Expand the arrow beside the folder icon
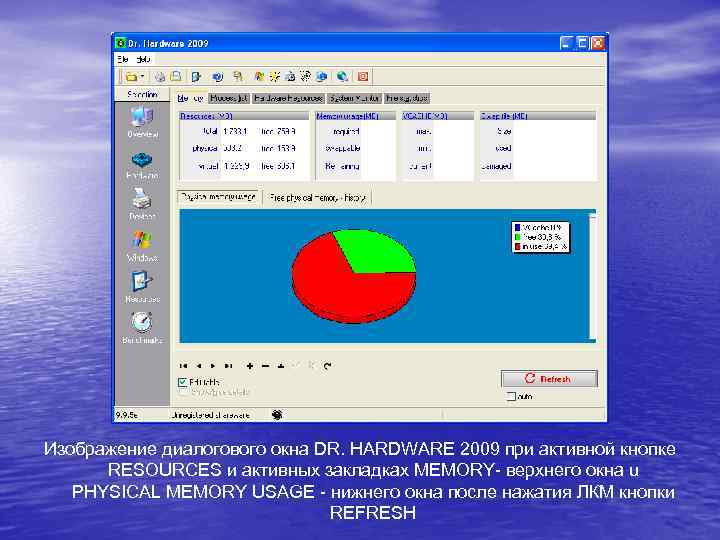The height and width of the screenshot is (540, 720). [142, 77]
